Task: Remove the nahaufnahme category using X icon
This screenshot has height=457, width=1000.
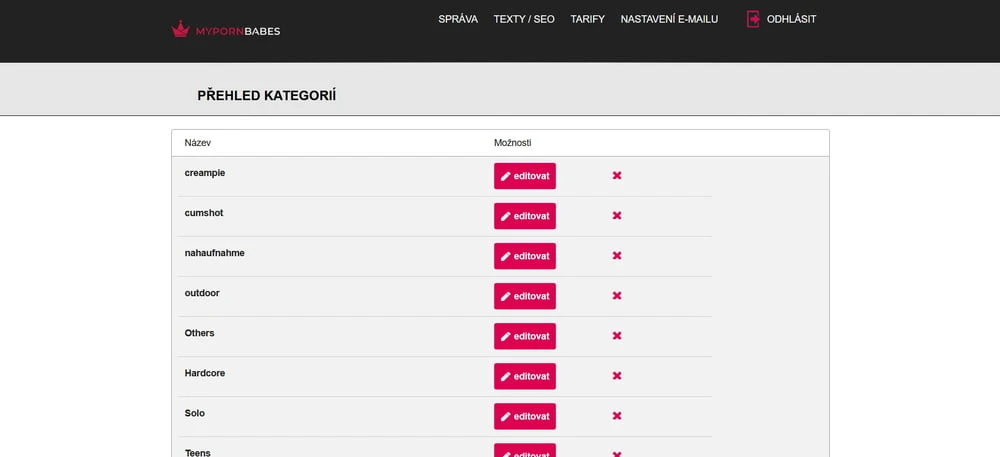Action: pyautogui.click(x=617, y=256)
